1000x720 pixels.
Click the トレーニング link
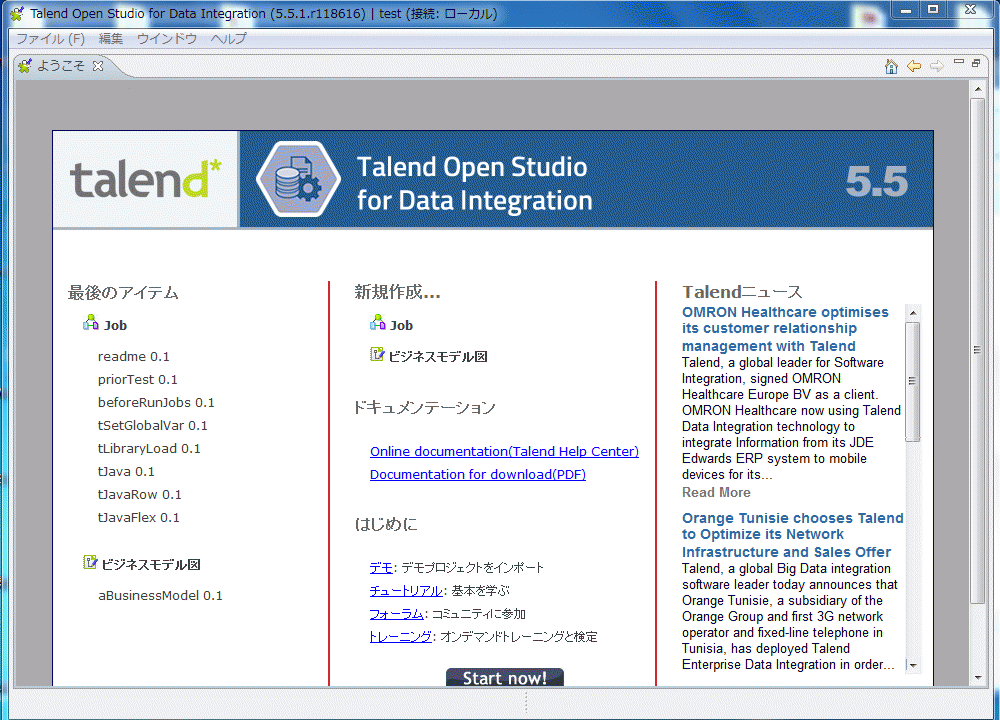[x=401, y=636]
